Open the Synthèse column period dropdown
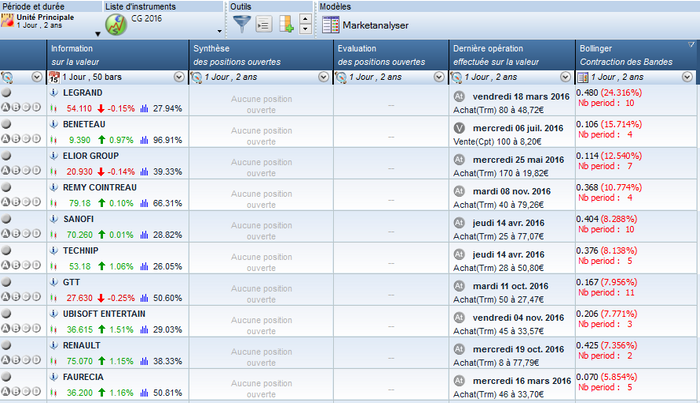Viewport: 700px width, 403px height. point(324,77)
